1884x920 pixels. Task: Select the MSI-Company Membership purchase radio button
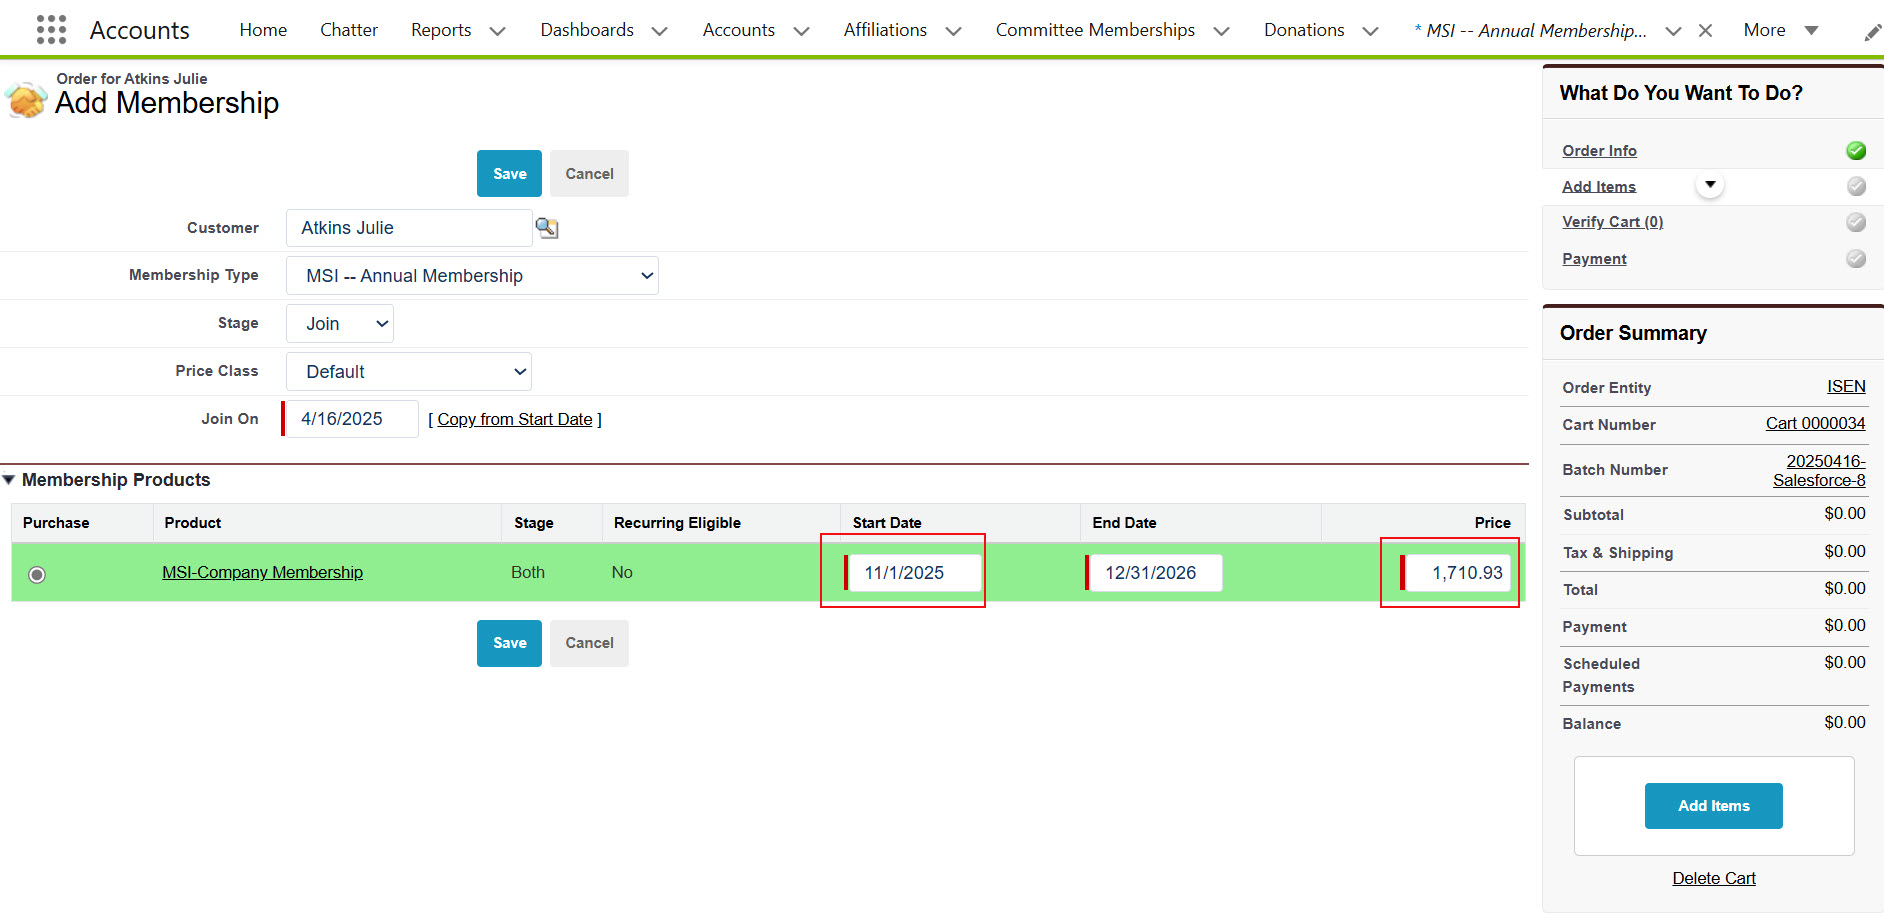point(37,574)
